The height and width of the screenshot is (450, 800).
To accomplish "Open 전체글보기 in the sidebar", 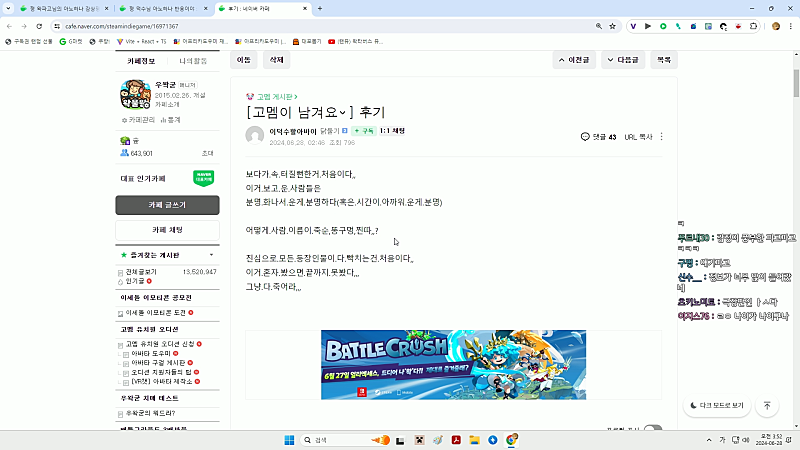I will point(141,272).
